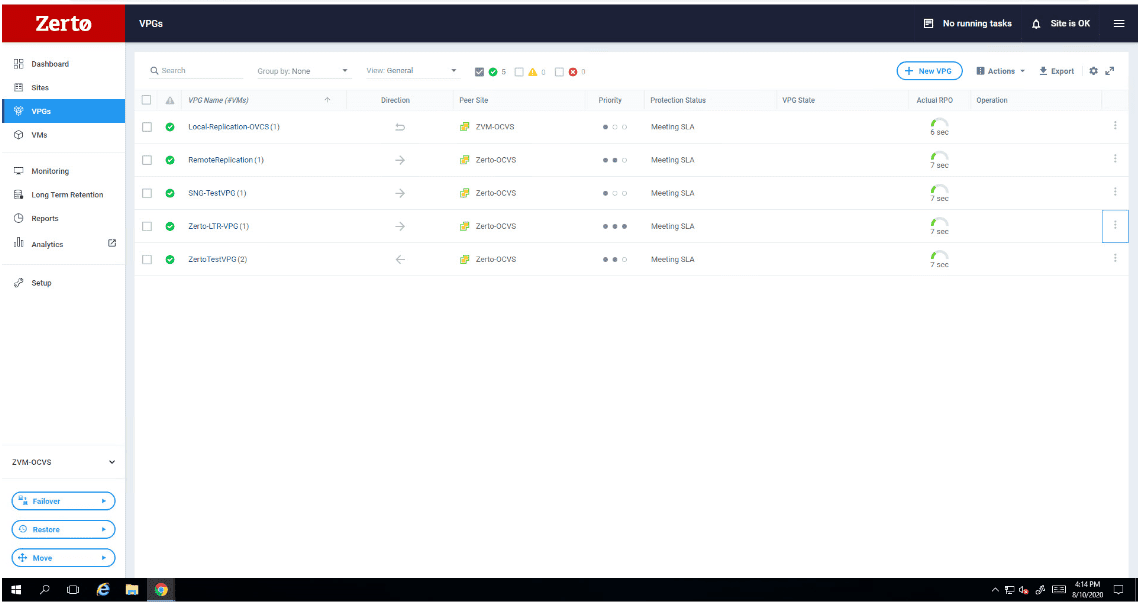
Task: Open the View: General dropdown
Action: (x=411, y=71)
